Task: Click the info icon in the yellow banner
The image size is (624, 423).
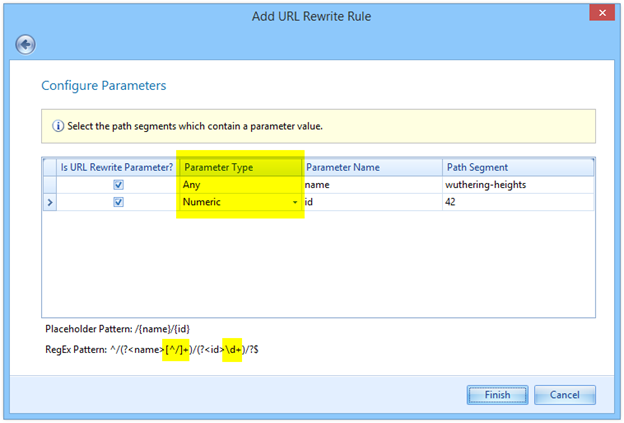Action: tap(58, 126)
